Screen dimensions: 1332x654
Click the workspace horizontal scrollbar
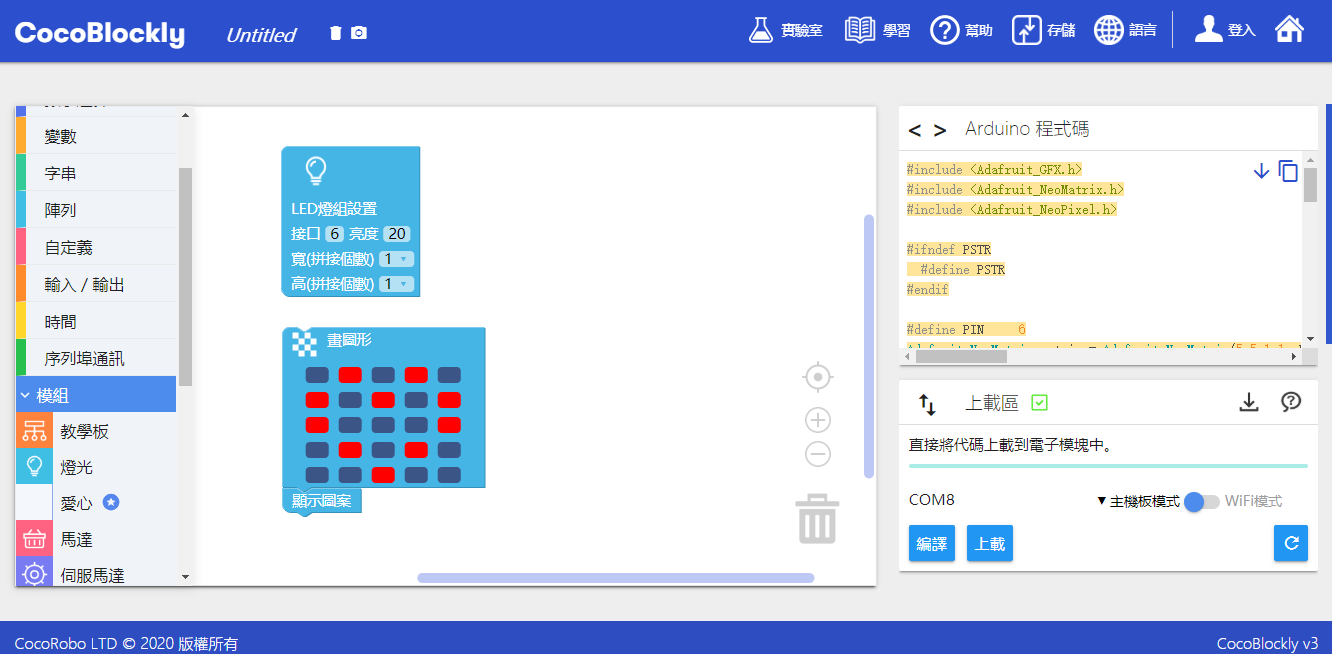[x=615, y=577]
